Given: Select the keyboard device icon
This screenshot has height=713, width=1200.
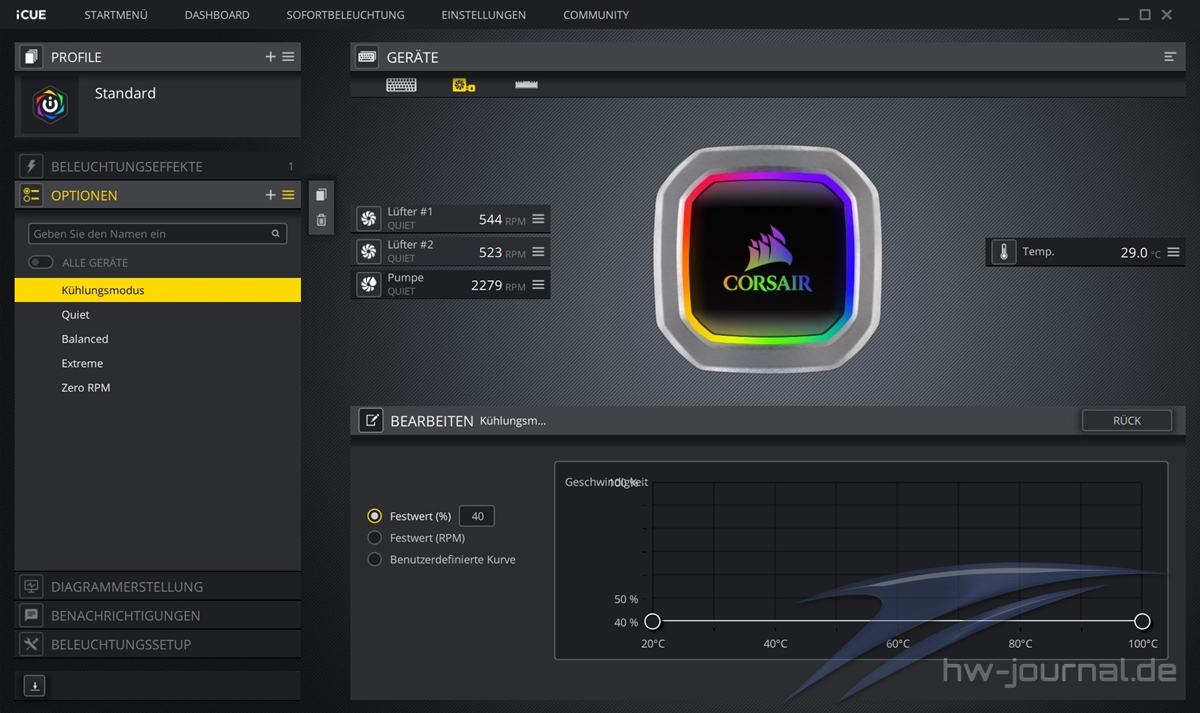Looking at the screenshot, I should click(x=401, y=85).
